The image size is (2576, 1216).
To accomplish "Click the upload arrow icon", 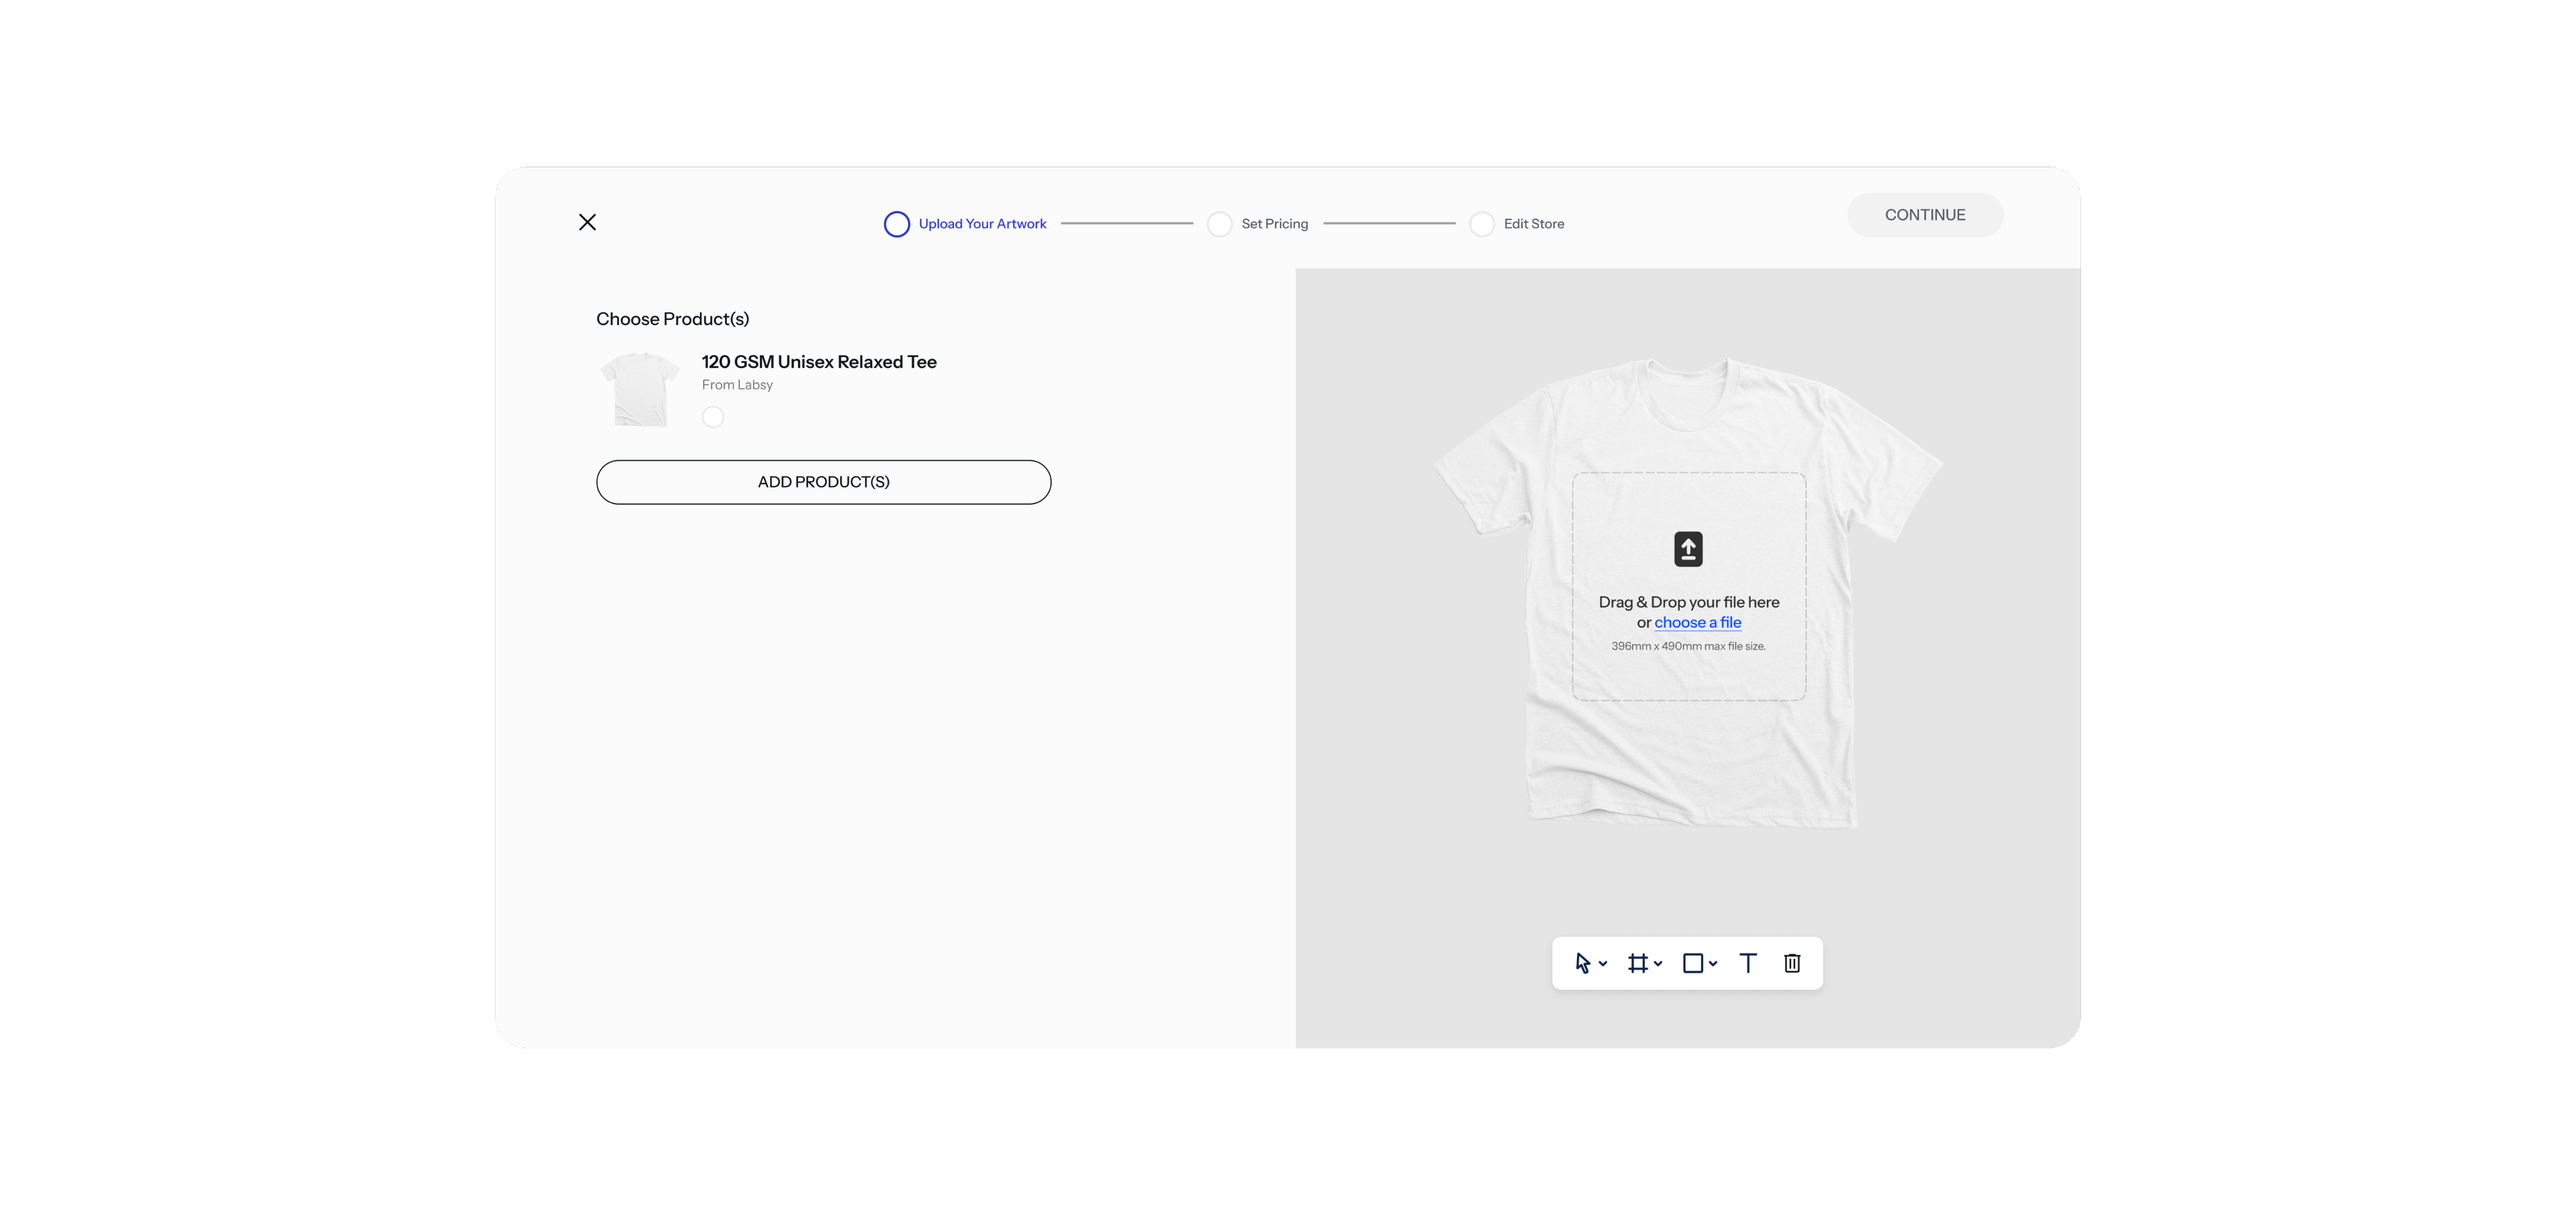I will (x=1688, y=549).
